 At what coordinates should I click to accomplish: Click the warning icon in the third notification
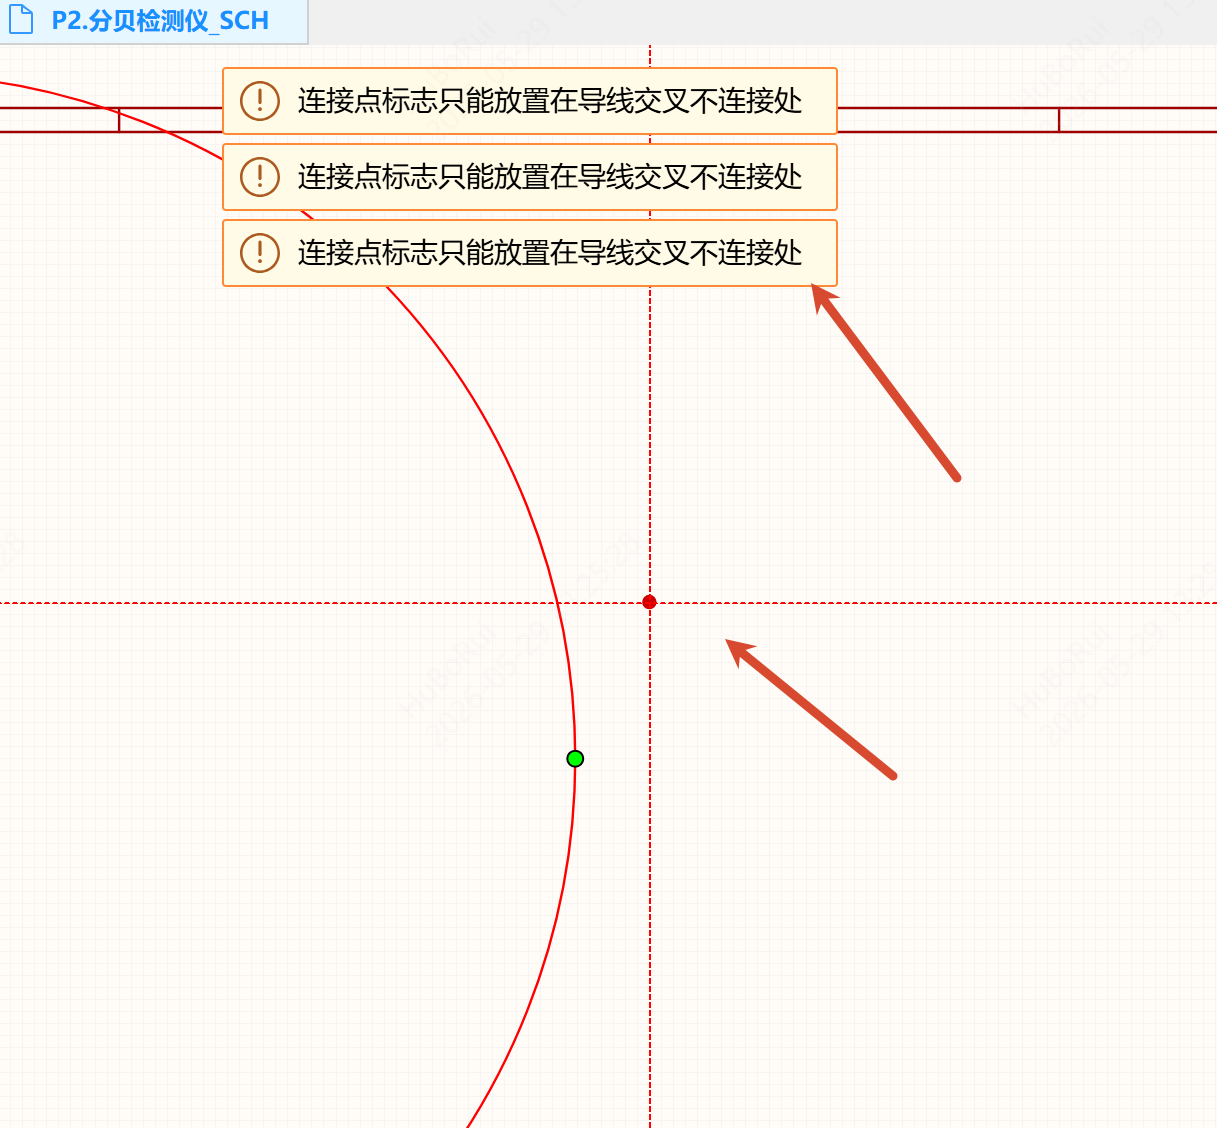(260, 253)
